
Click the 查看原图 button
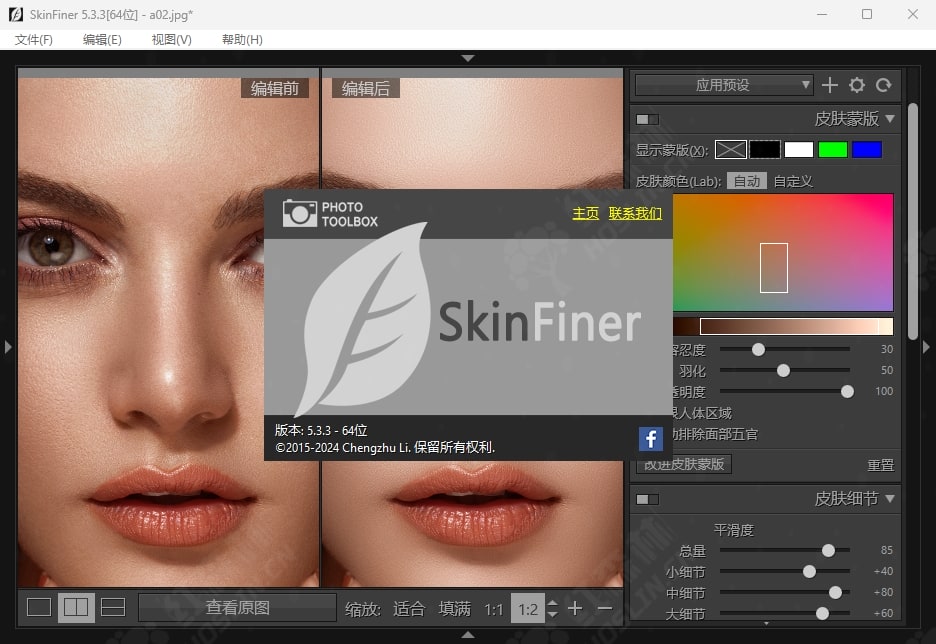pos(238,608)
